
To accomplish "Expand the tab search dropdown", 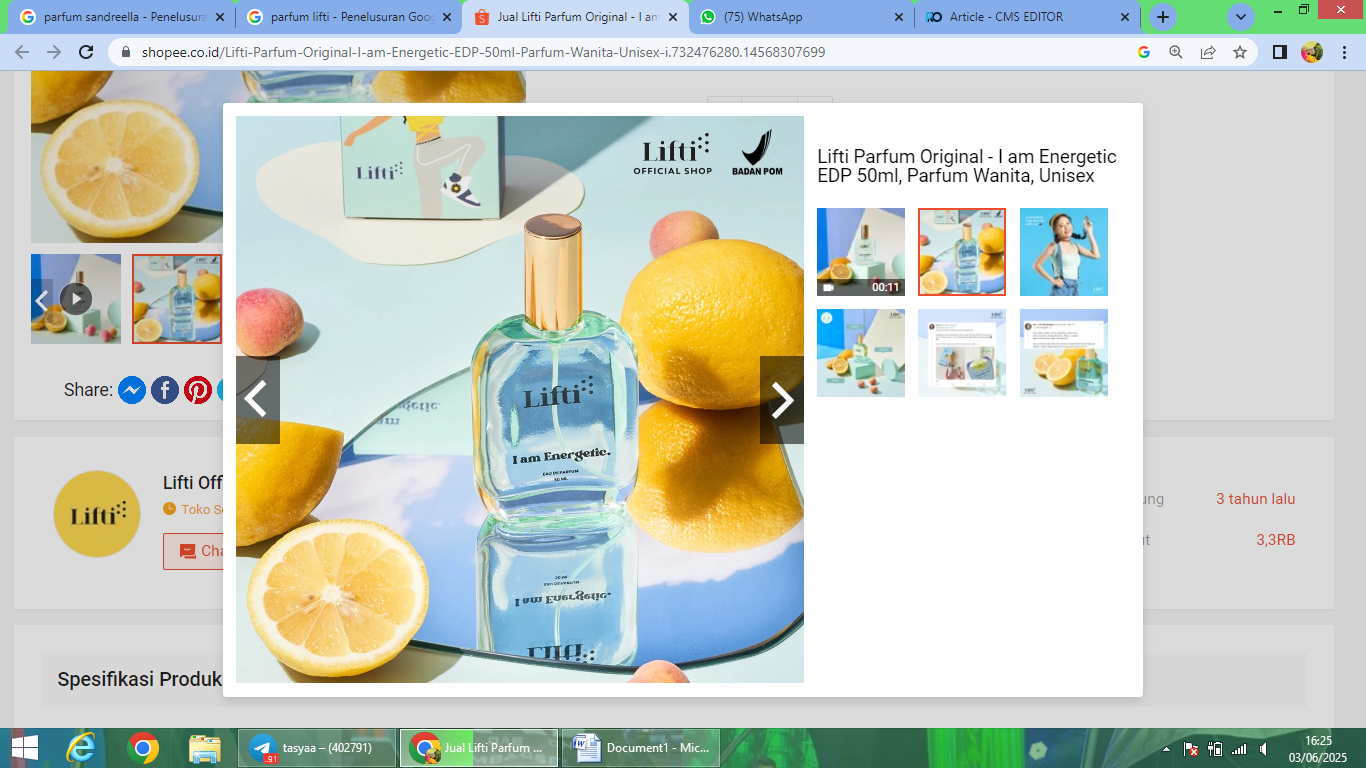I will 1241,17.
